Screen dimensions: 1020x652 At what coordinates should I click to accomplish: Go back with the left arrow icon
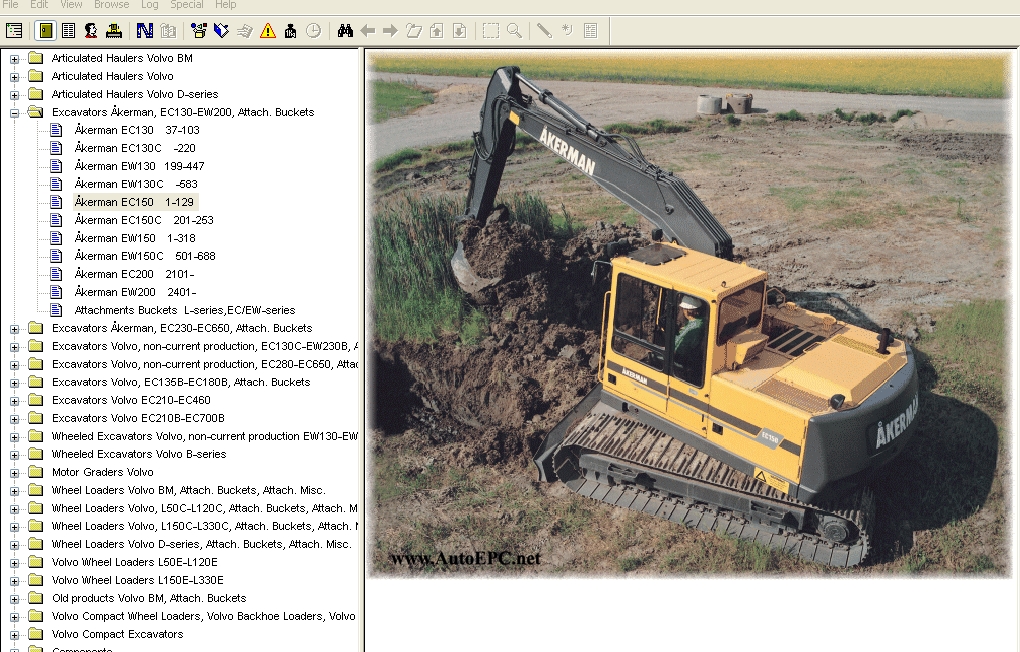[x=368, y=31]
